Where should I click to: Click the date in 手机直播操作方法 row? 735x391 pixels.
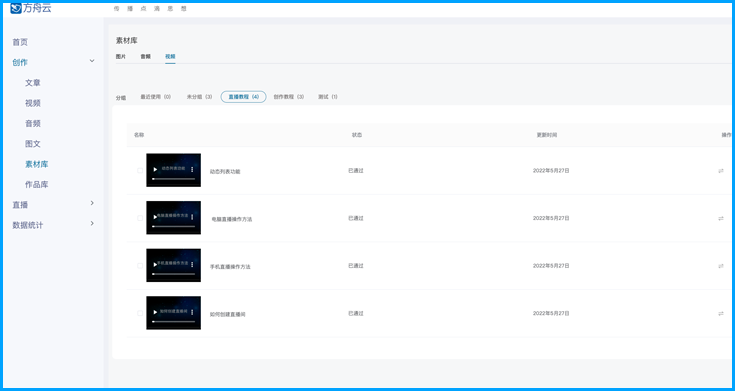point(551,266)
